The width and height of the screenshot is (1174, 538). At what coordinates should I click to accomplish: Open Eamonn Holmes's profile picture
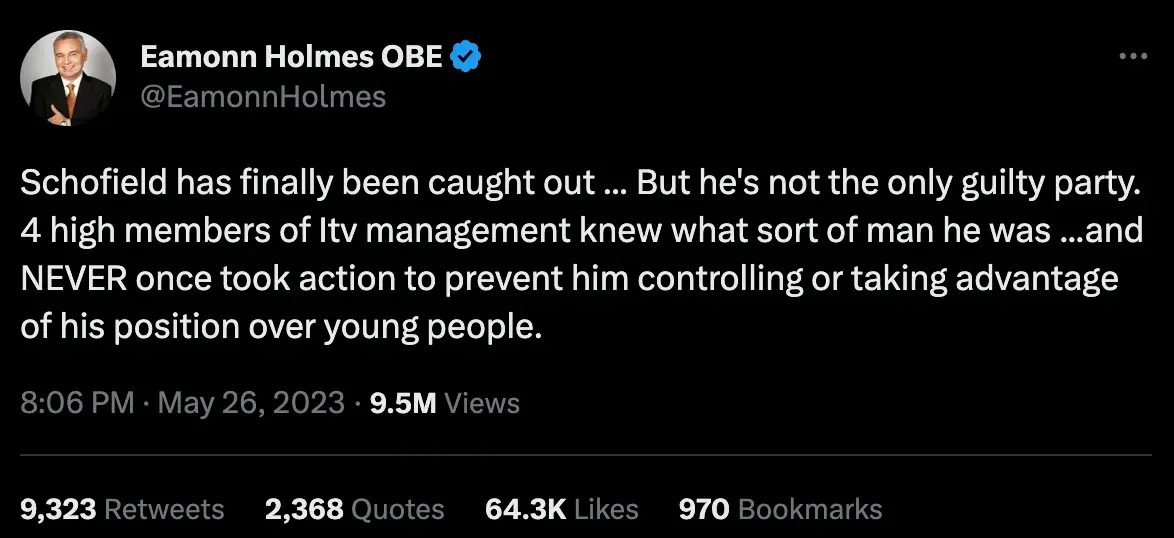pyautogui.click(x=69, y=78)
